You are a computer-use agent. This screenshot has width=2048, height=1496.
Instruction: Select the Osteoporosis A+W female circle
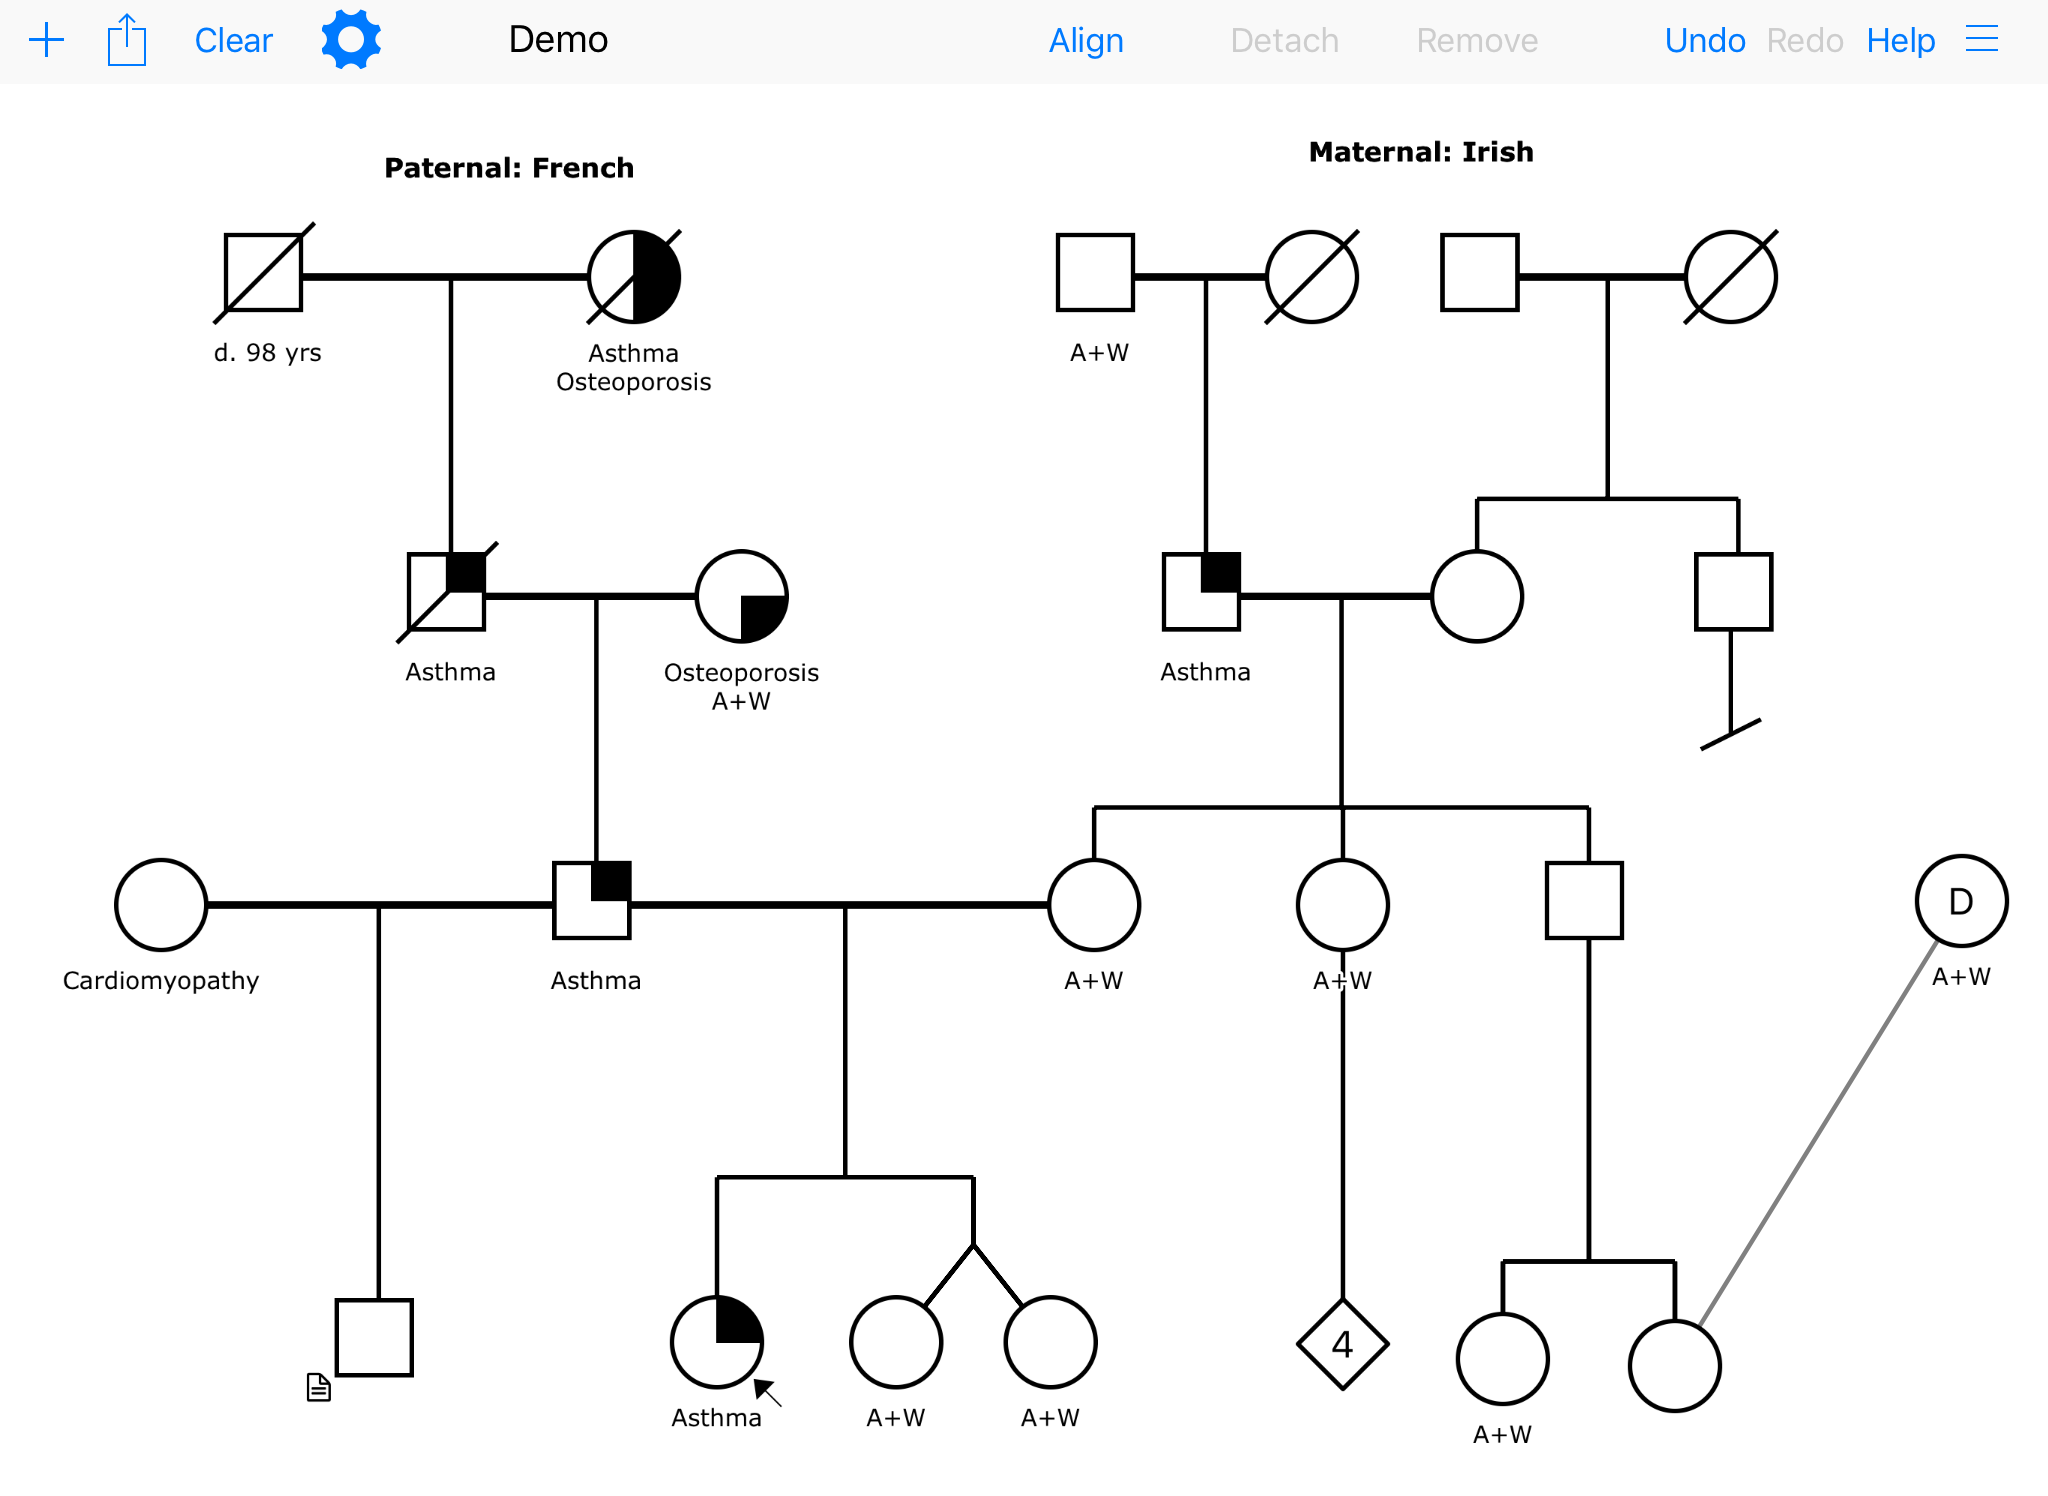coord(741,597)
